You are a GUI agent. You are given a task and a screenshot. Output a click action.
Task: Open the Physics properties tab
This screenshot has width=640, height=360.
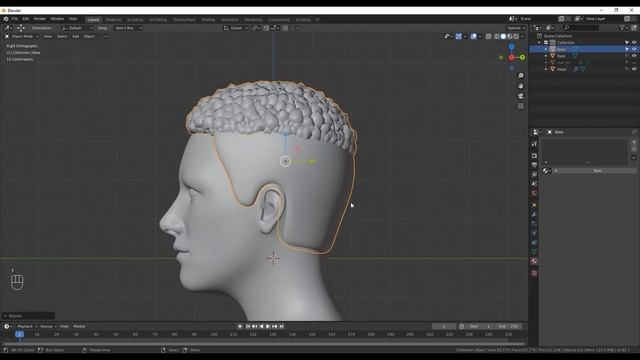[x=534, y=233]
